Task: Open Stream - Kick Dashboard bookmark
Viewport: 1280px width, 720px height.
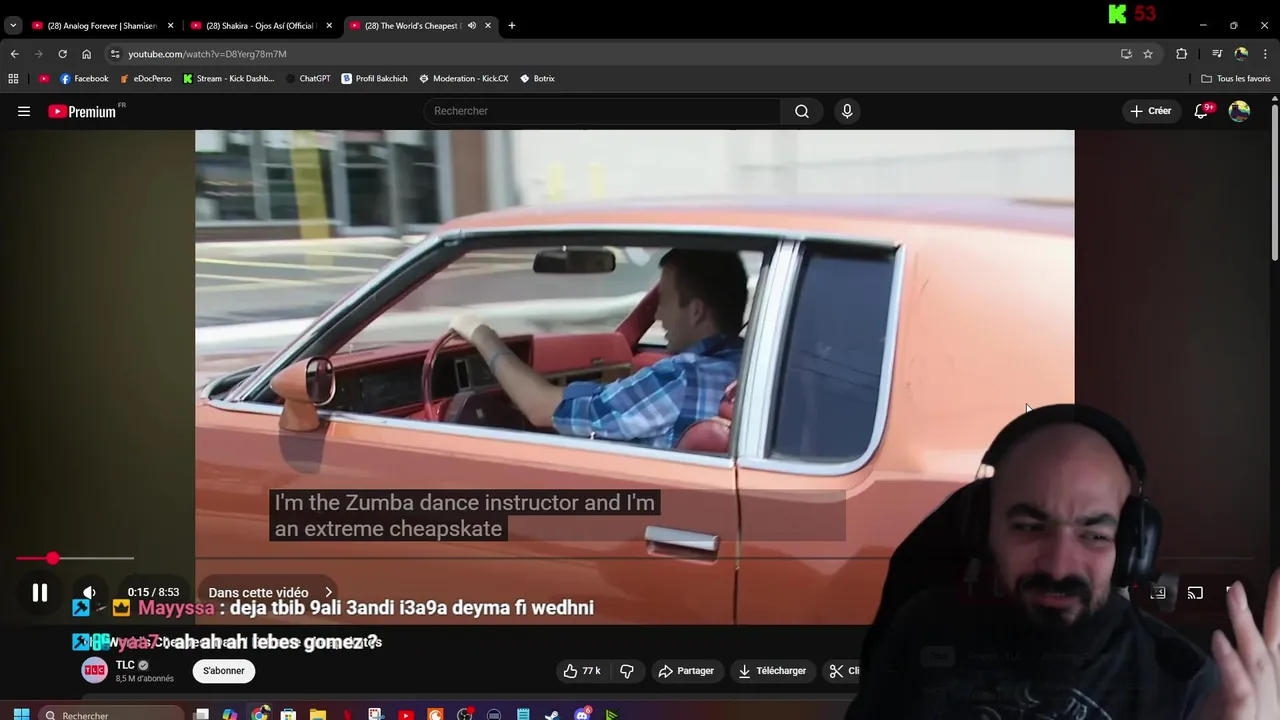Action: coord(229,78)
